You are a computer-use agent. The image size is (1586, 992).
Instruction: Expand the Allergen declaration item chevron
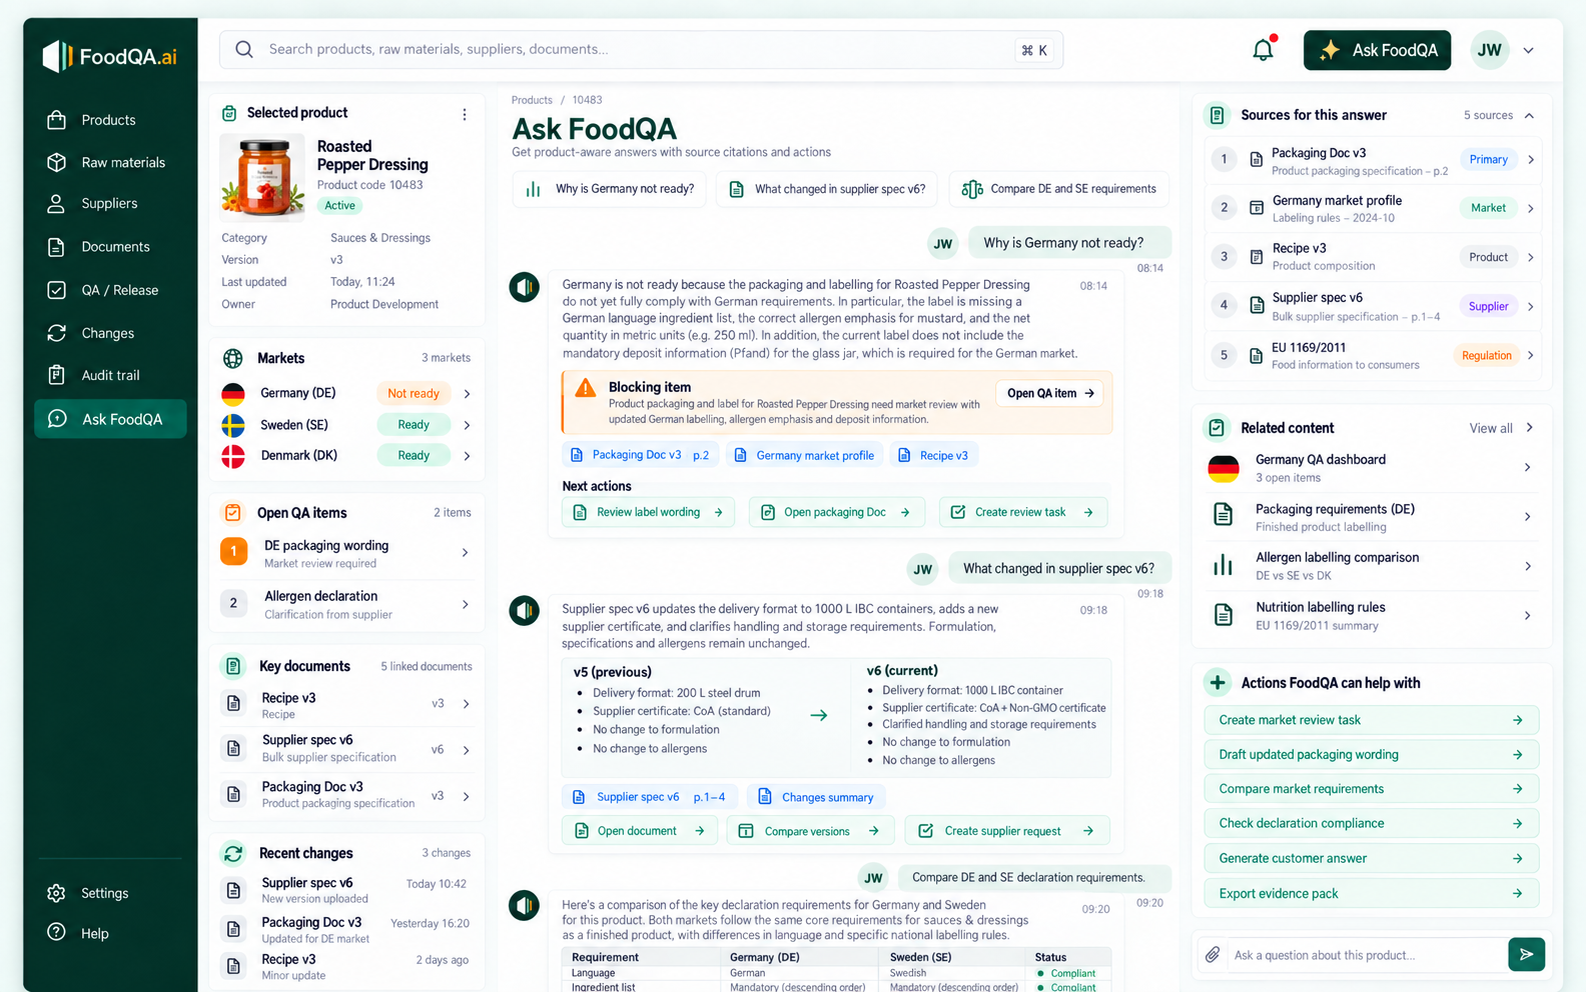coord(465,604)
